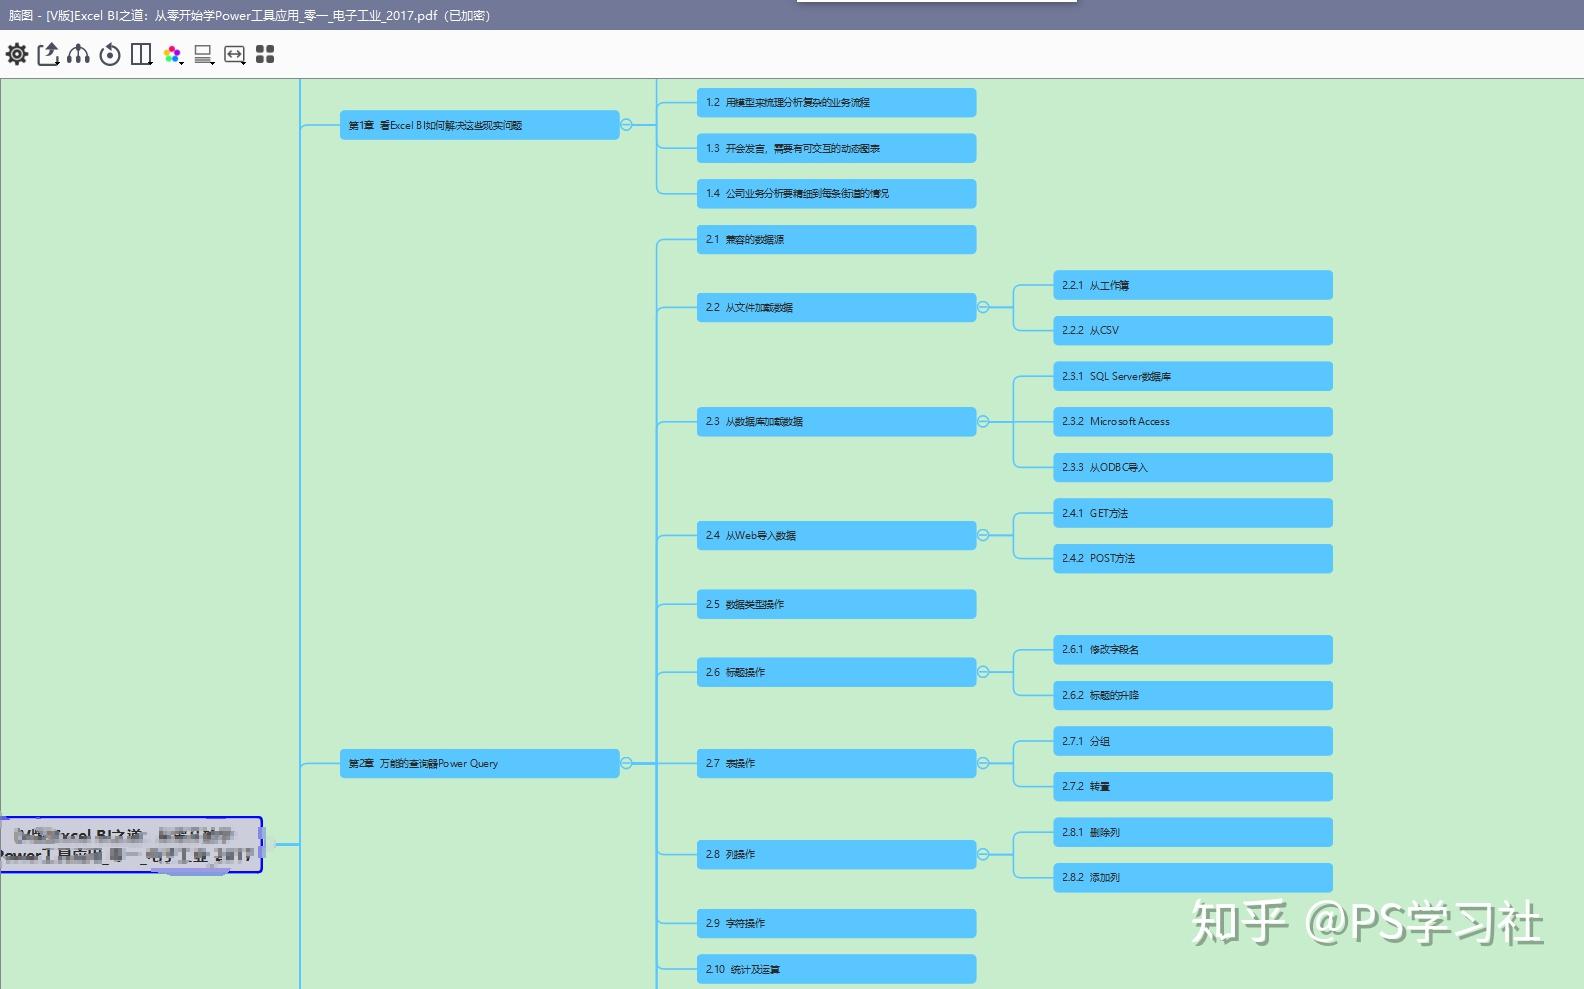The height and width of the screenshot is (989, 1584).
Task: Collapse the Chapter 2 Power Query children
Action: tap(626, 763)
